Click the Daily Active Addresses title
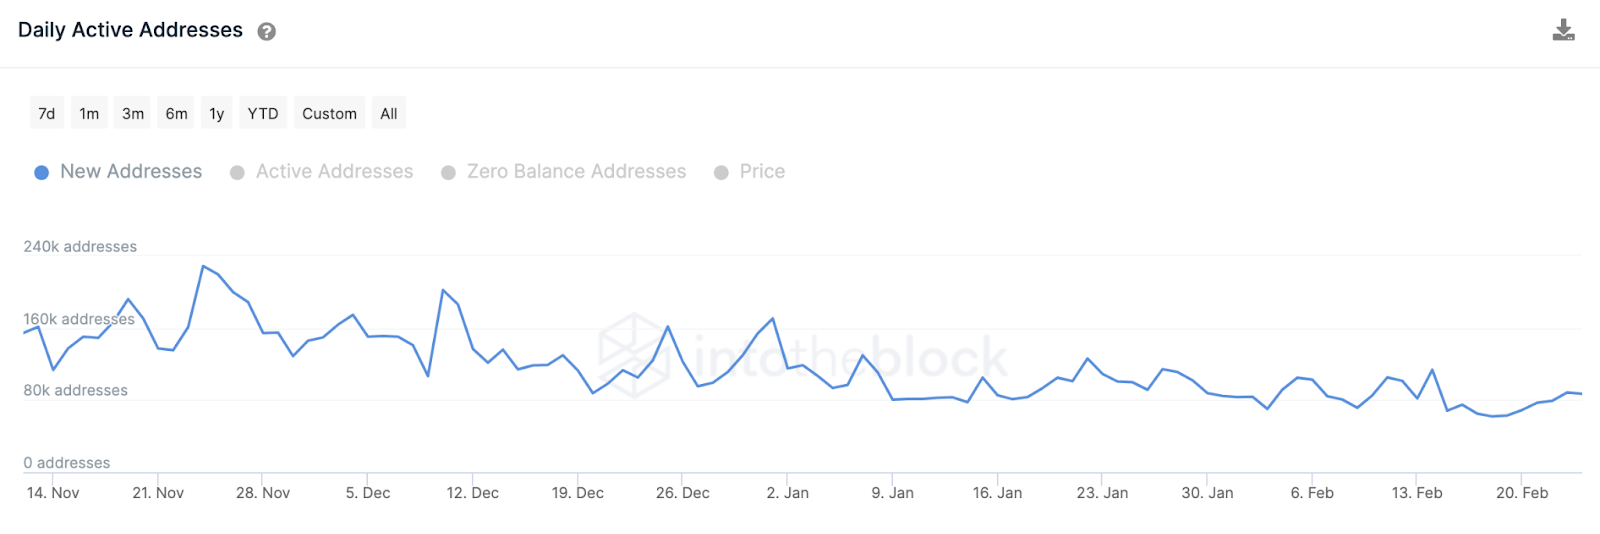This screenshot has height=534, width=1600. pos(130,30)
